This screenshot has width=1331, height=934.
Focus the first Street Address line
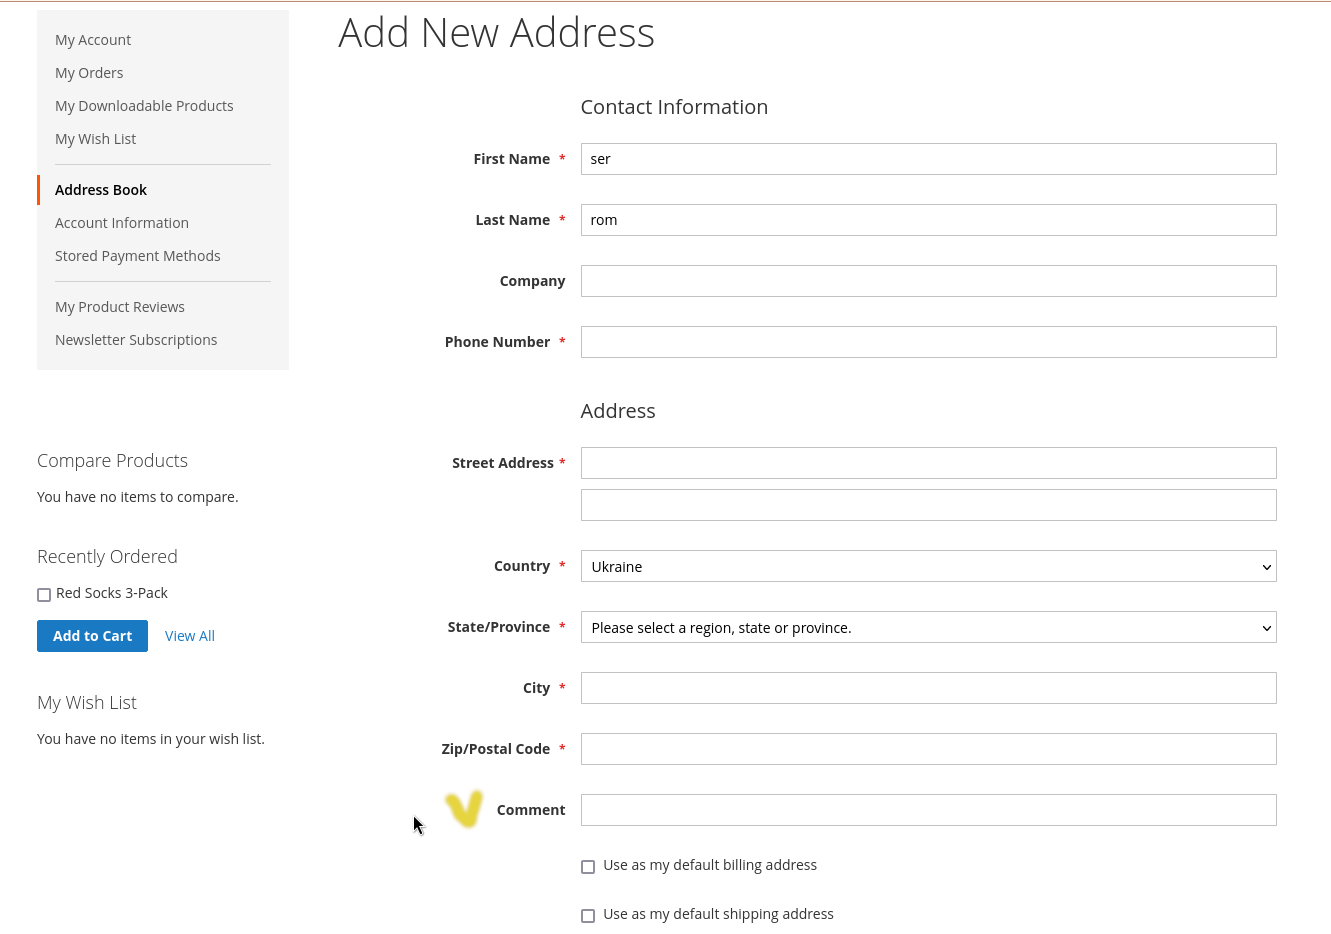click(x=927, y=463)
